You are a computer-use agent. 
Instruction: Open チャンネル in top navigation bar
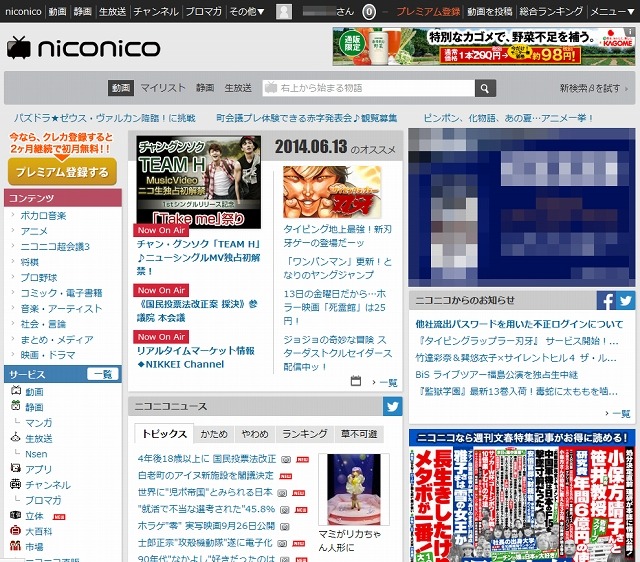pos(156,11)
